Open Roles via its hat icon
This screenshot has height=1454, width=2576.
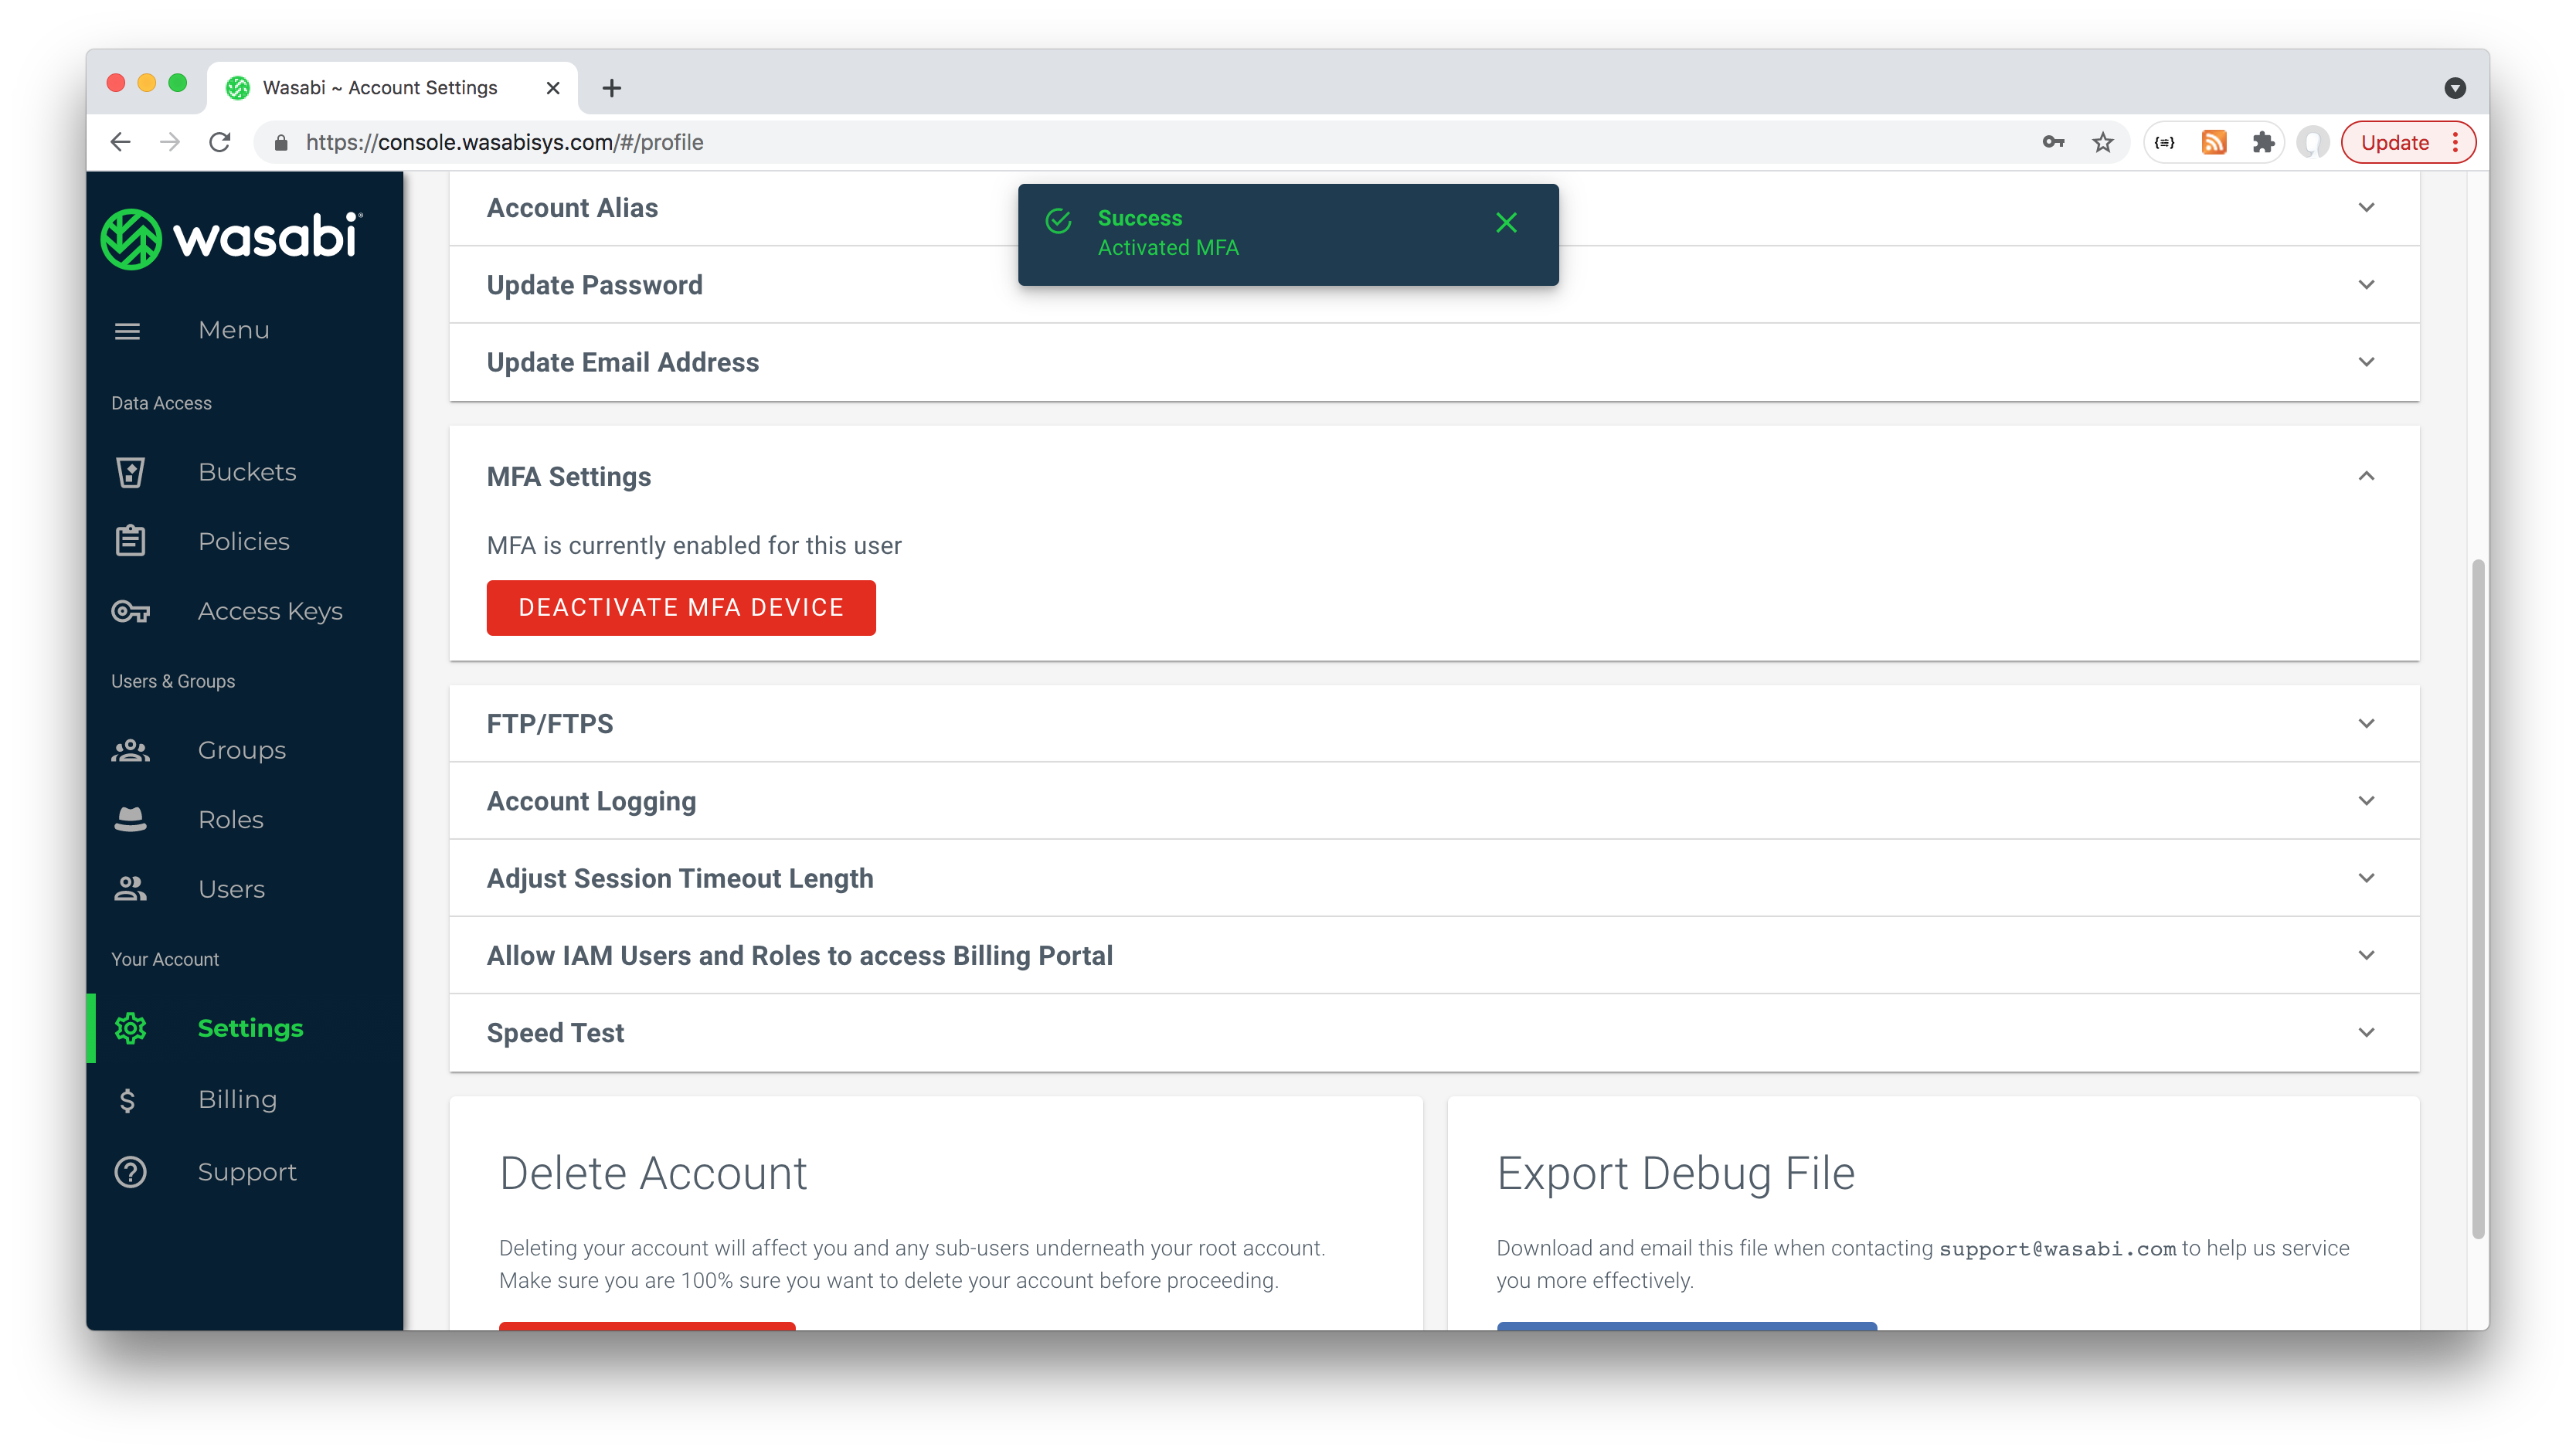(x=130, y=819)
